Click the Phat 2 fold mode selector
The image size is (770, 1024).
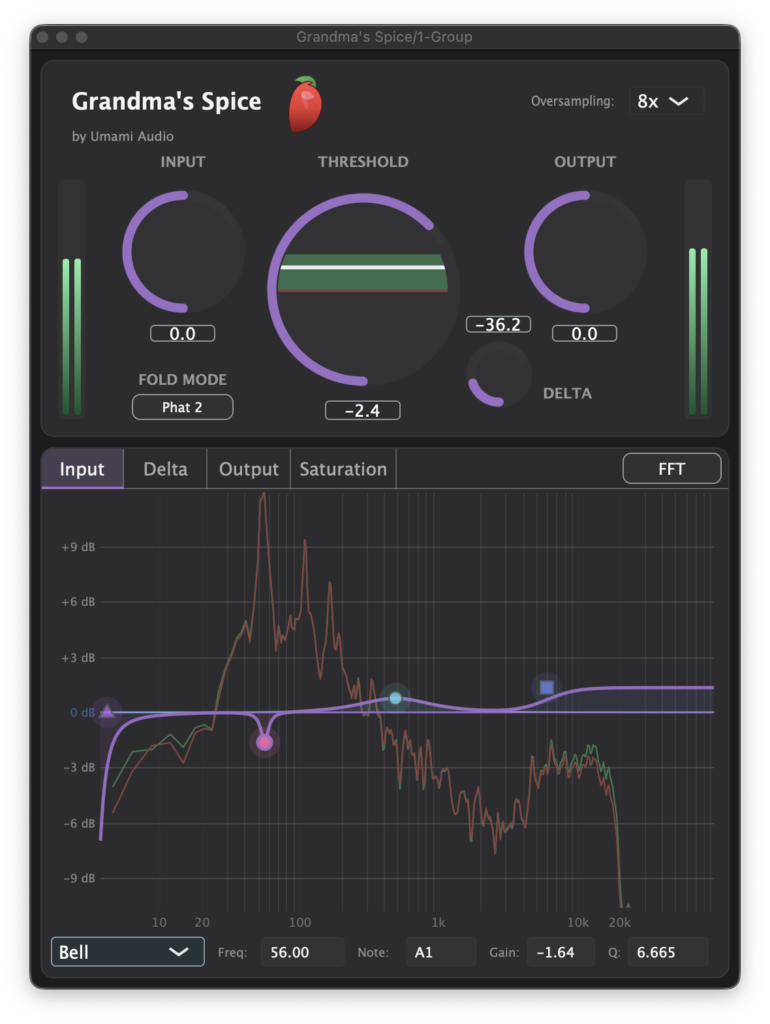pos(182,408)
